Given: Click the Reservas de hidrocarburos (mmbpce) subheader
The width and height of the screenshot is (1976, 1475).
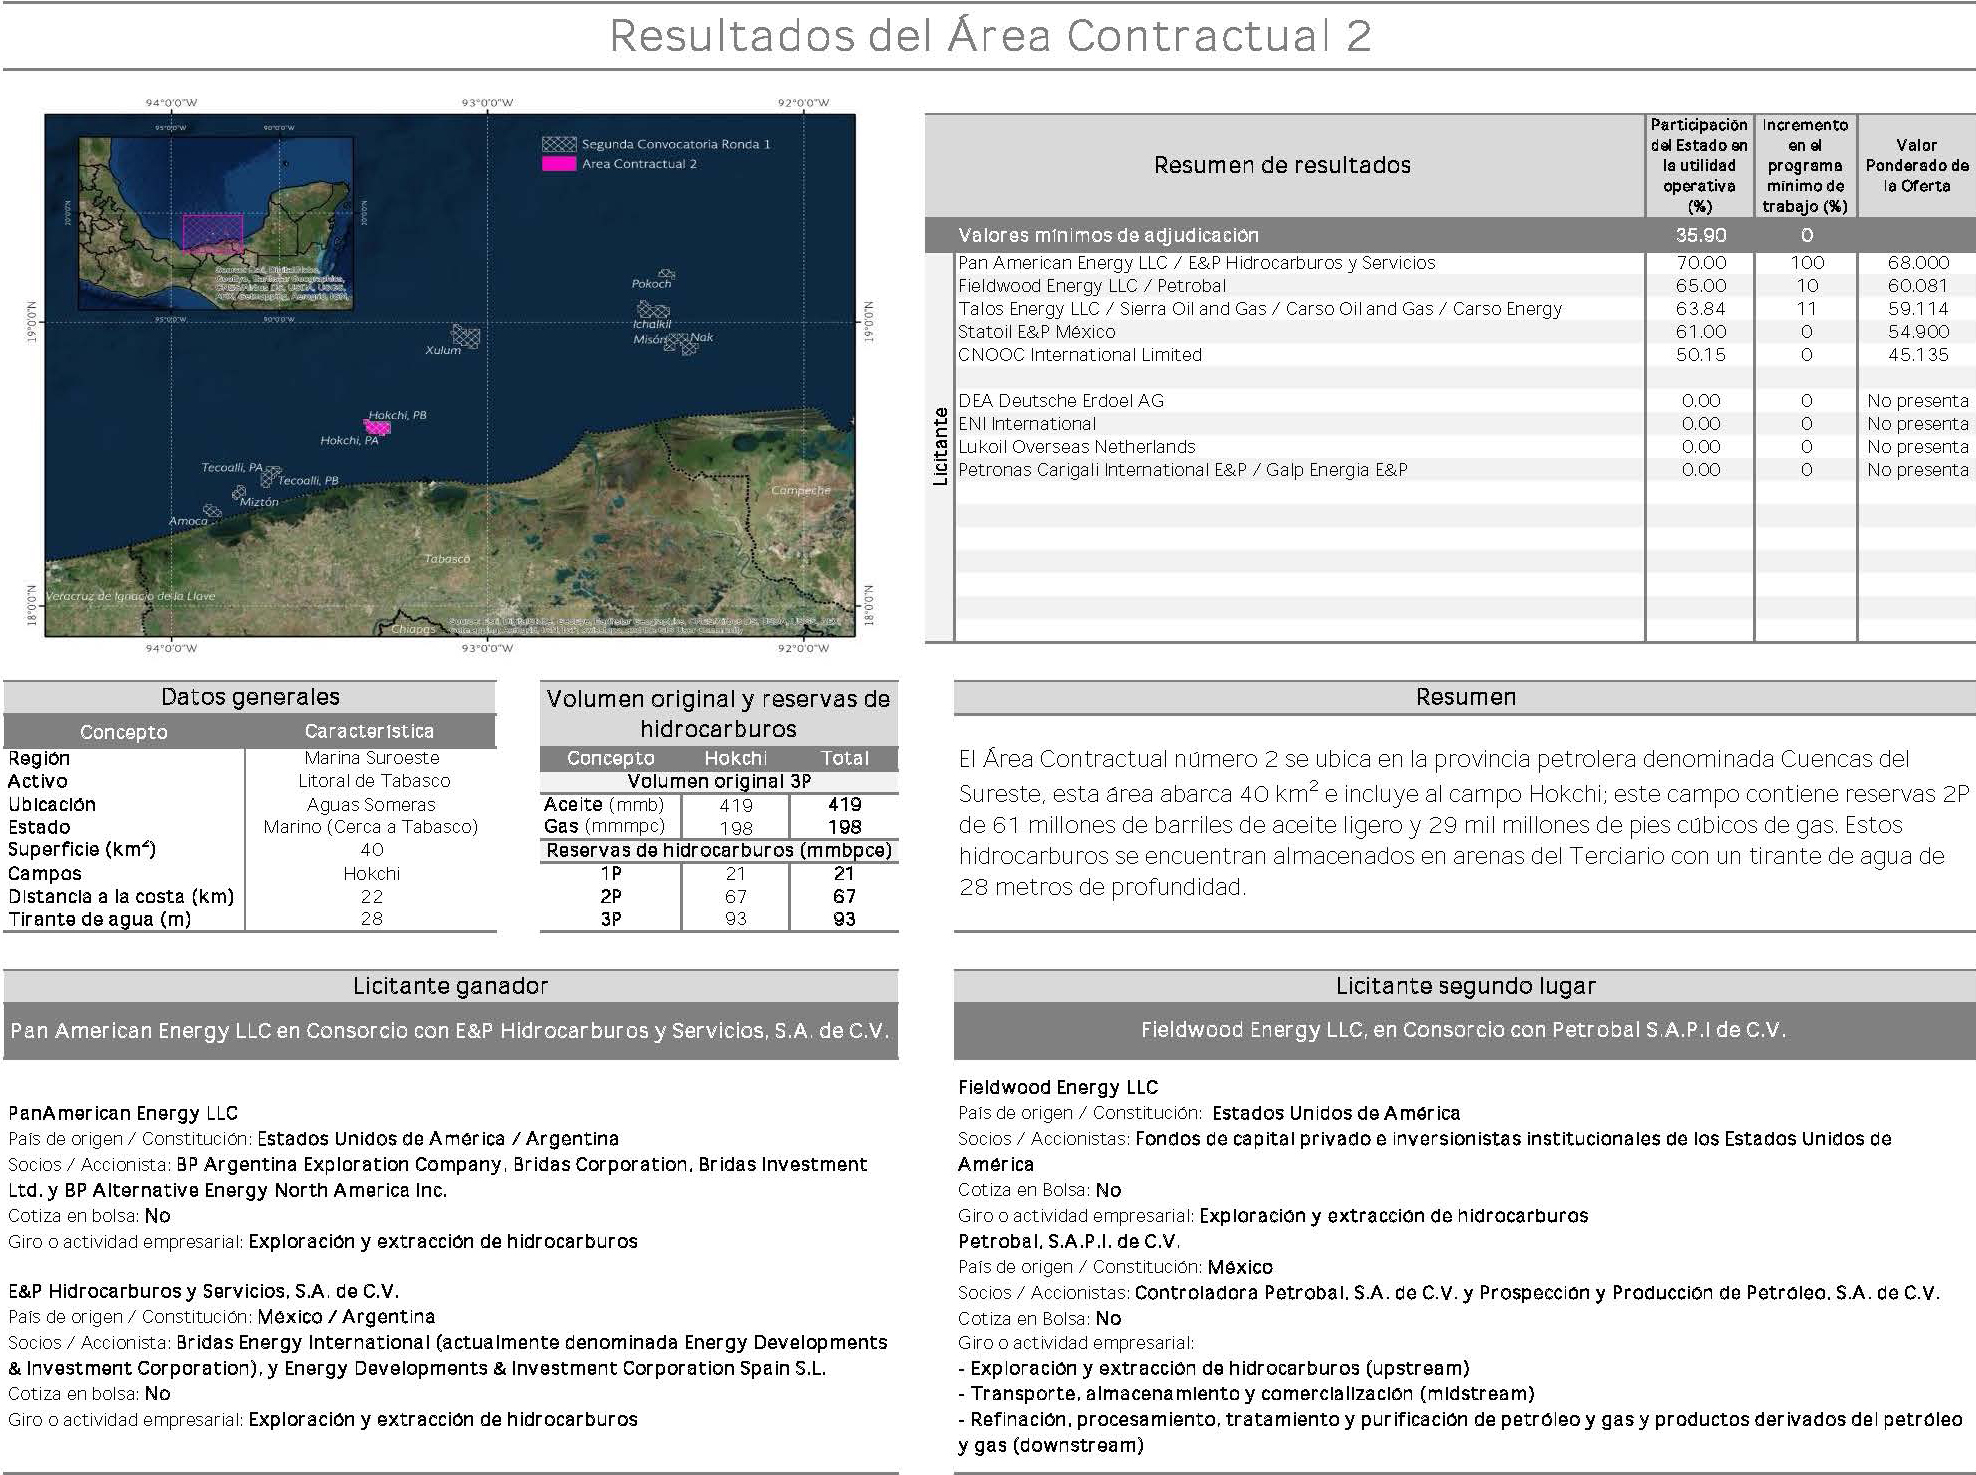Looking at the screenshot, I should [718, 851].
